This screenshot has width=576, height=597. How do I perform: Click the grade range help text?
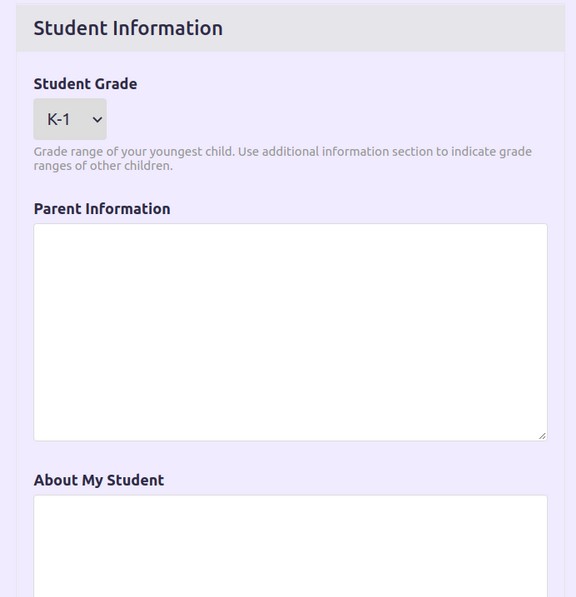tap(283, 158)
